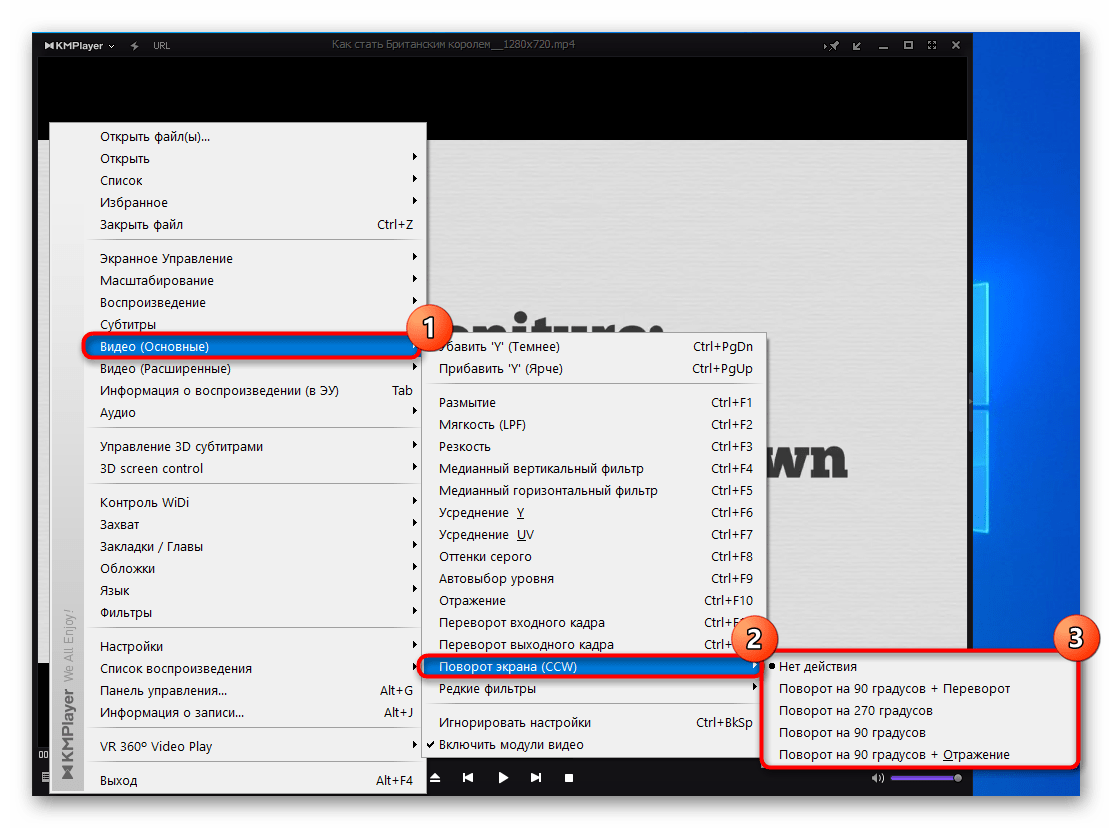The height and width of the screenshot is (828, 1112).
Task: Click 'Прибавить Y (Ярче)' entry
Action: coord(593,369)
